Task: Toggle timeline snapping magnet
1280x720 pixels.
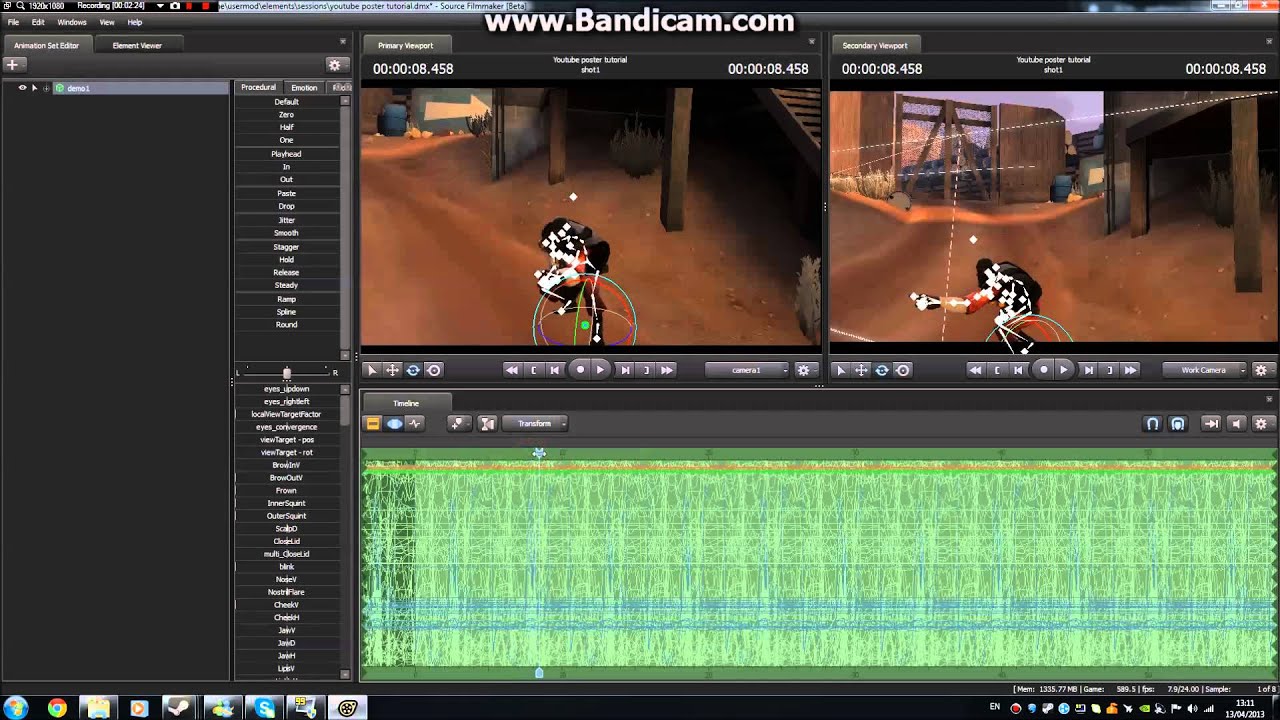Action: pos(1152,424)
